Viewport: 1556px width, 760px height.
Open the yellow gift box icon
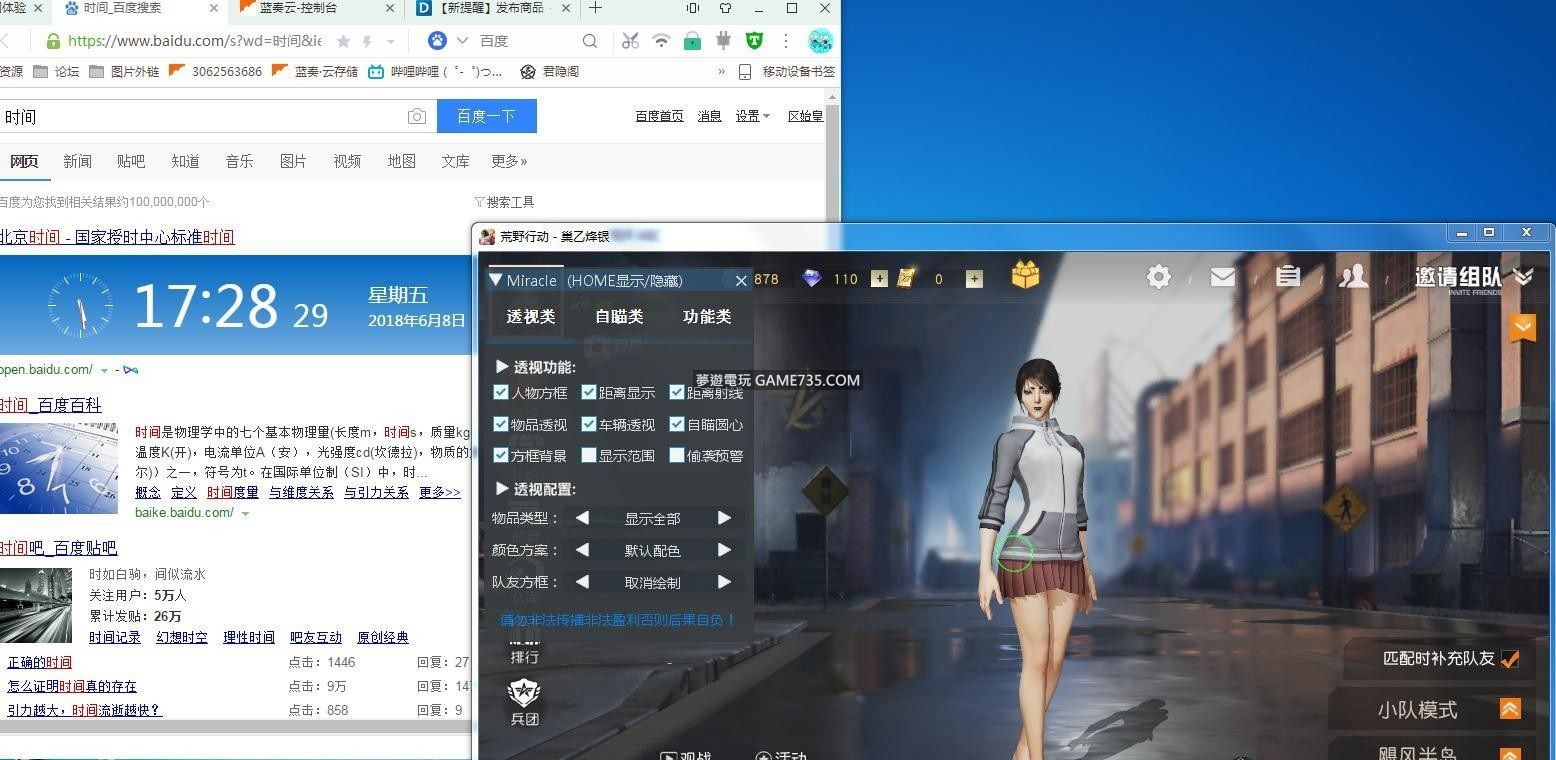point(1025,275)
